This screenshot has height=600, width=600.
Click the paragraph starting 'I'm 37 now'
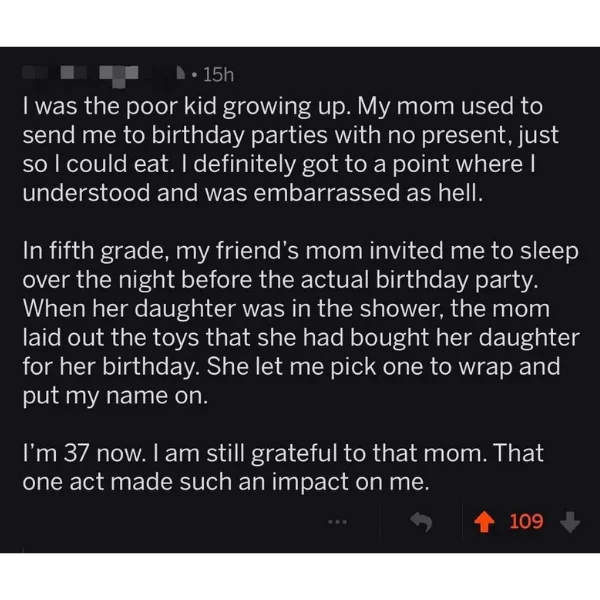283,467
